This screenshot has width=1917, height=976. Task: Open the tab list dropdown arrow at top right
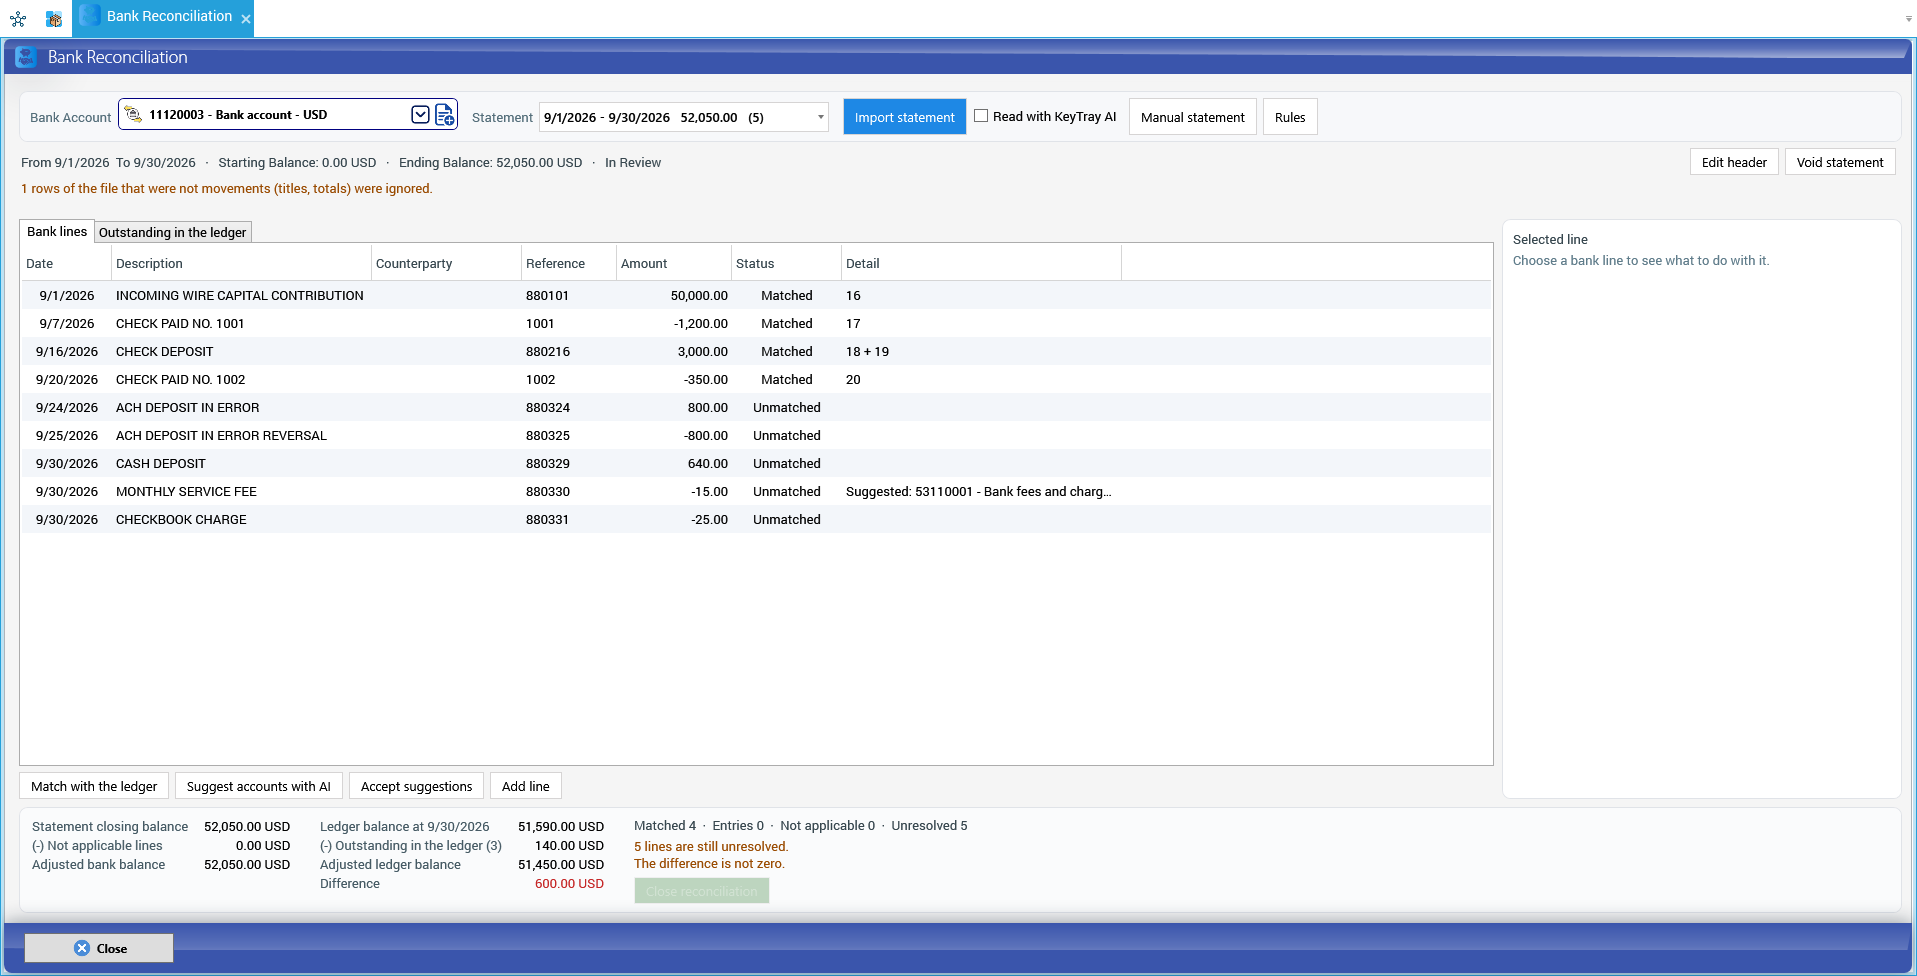tap(1908, 18)
